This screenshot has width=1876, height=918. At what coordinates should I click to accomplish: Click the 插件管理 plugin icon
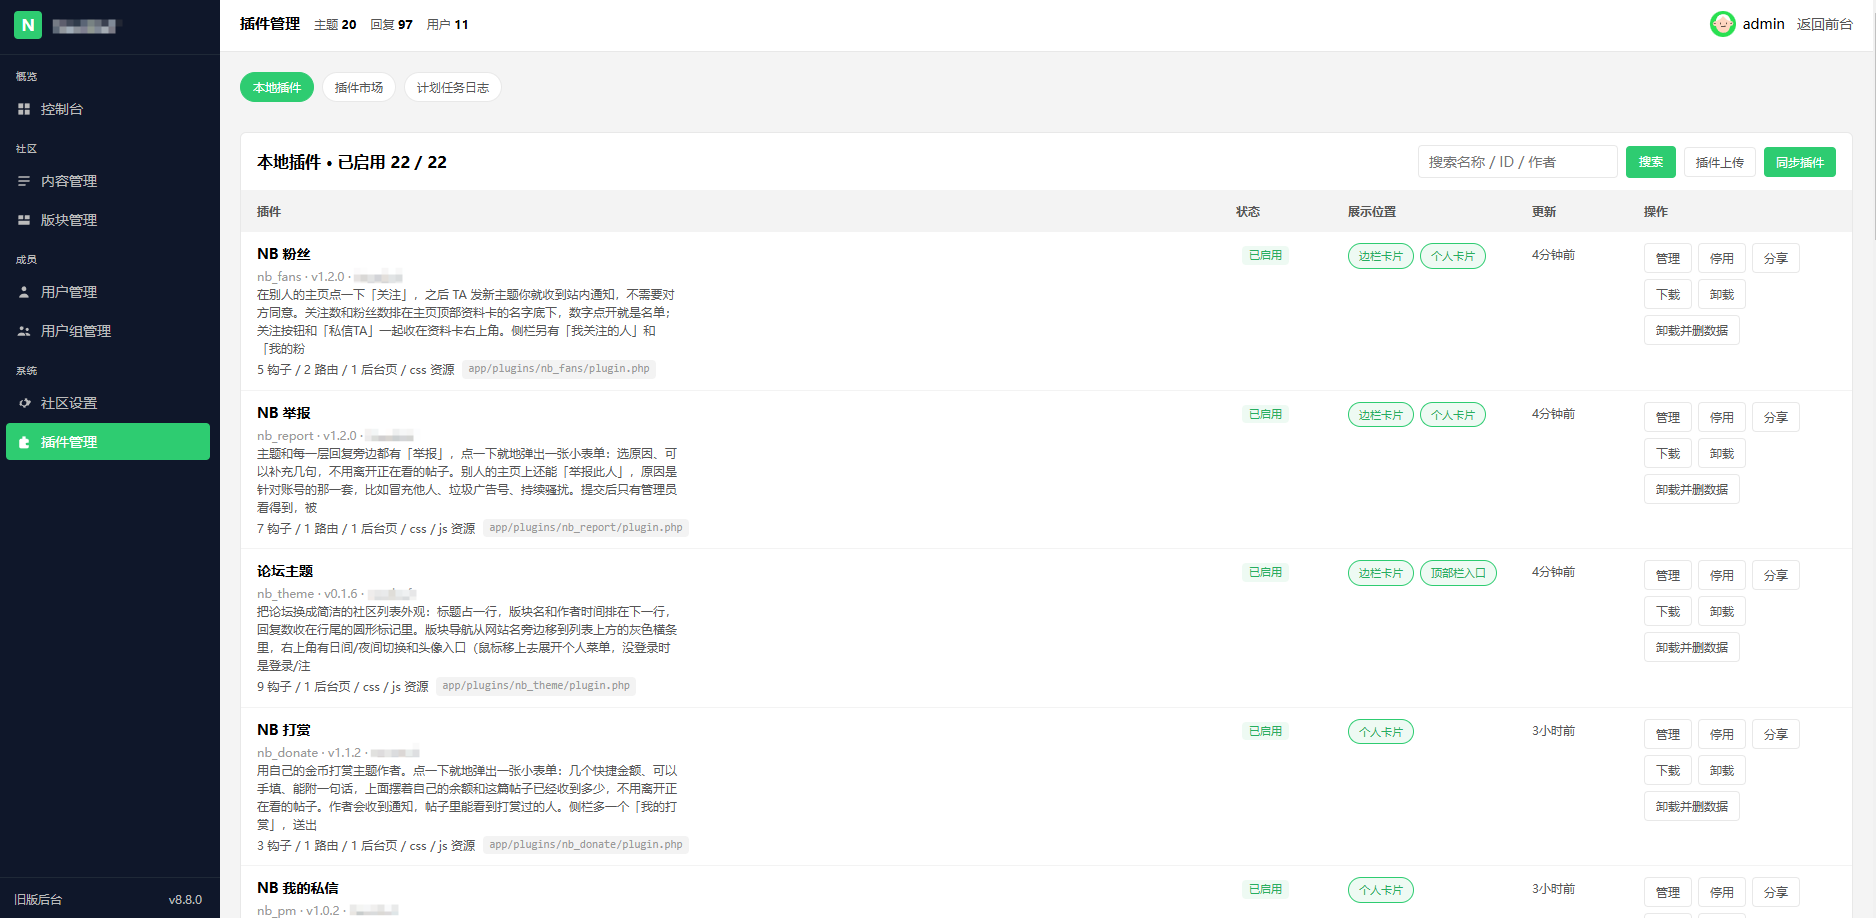tap(24, 442)
